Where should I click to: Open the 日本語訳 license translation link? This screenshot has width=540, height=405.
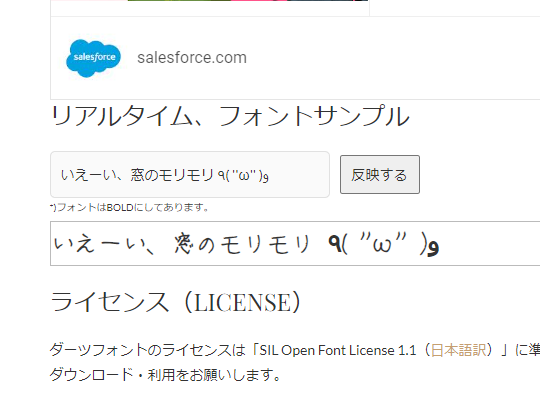click(x=458, y=350)
